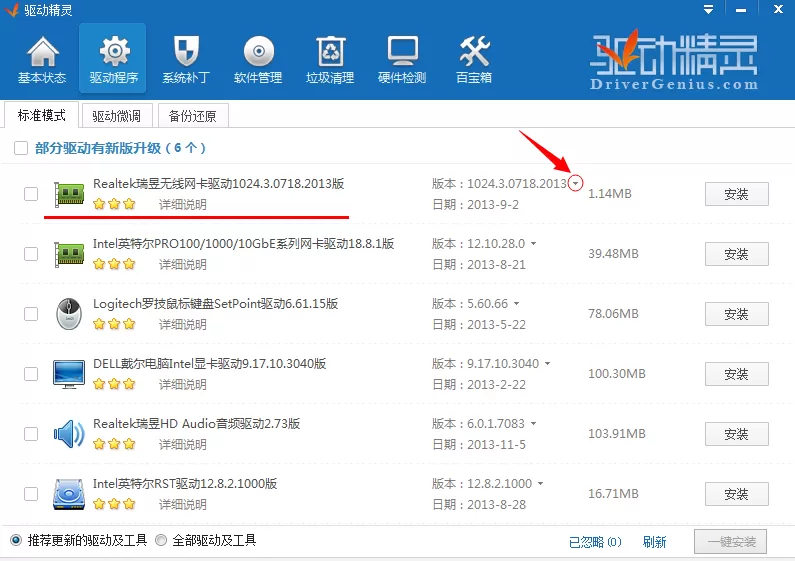The height and width of the screenshot is (561, 795).
Task: Open the 垃圾清理 recycle bin icon
Action: [331, 51]
